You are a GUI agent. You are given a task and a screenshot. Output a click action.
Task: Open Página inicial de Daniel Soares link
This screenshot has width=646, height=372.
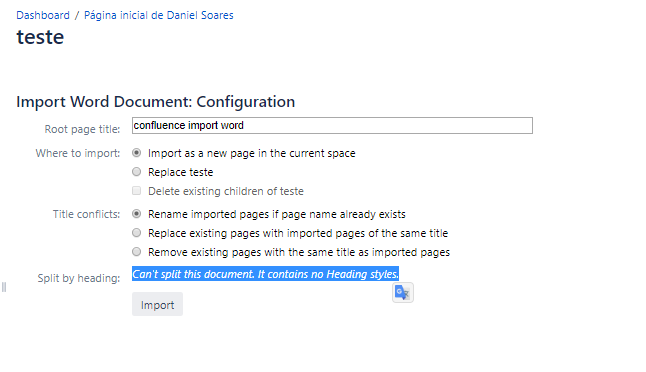[159, 15]
